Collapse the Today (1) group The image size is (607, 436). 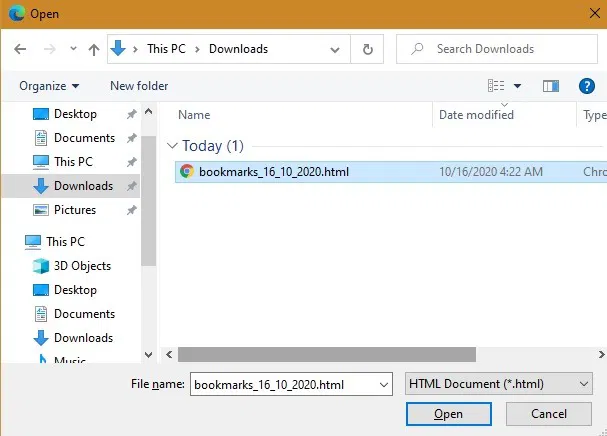point(172,146)
